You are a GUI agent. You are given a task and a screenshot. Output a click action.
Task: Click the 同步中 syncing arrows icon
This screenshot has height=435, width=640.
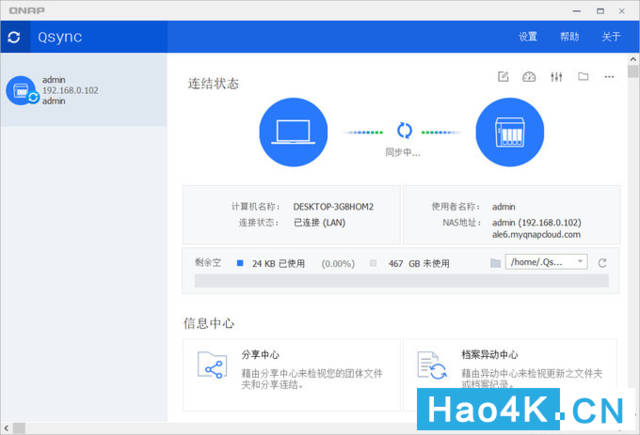point(404,130)
